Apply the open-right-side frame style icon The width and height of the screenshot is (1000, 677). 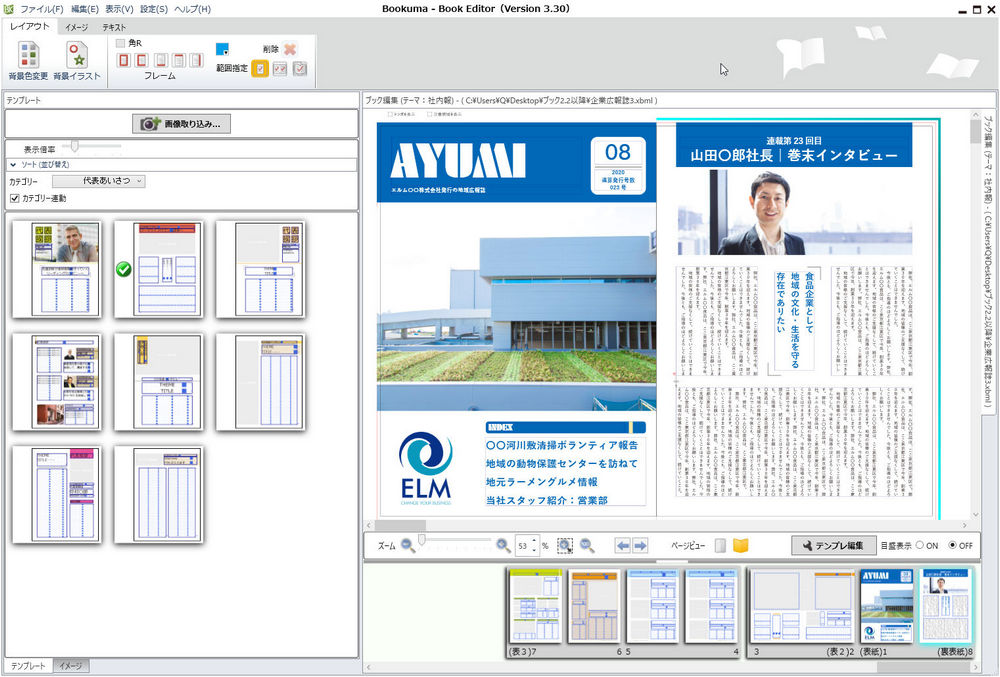click(x=142, y=61)
